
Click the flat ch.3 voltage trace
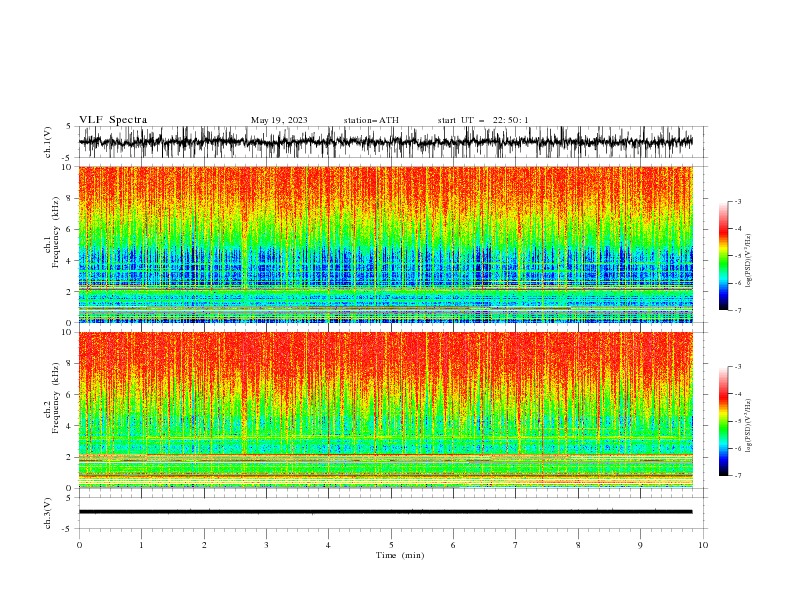385,512
